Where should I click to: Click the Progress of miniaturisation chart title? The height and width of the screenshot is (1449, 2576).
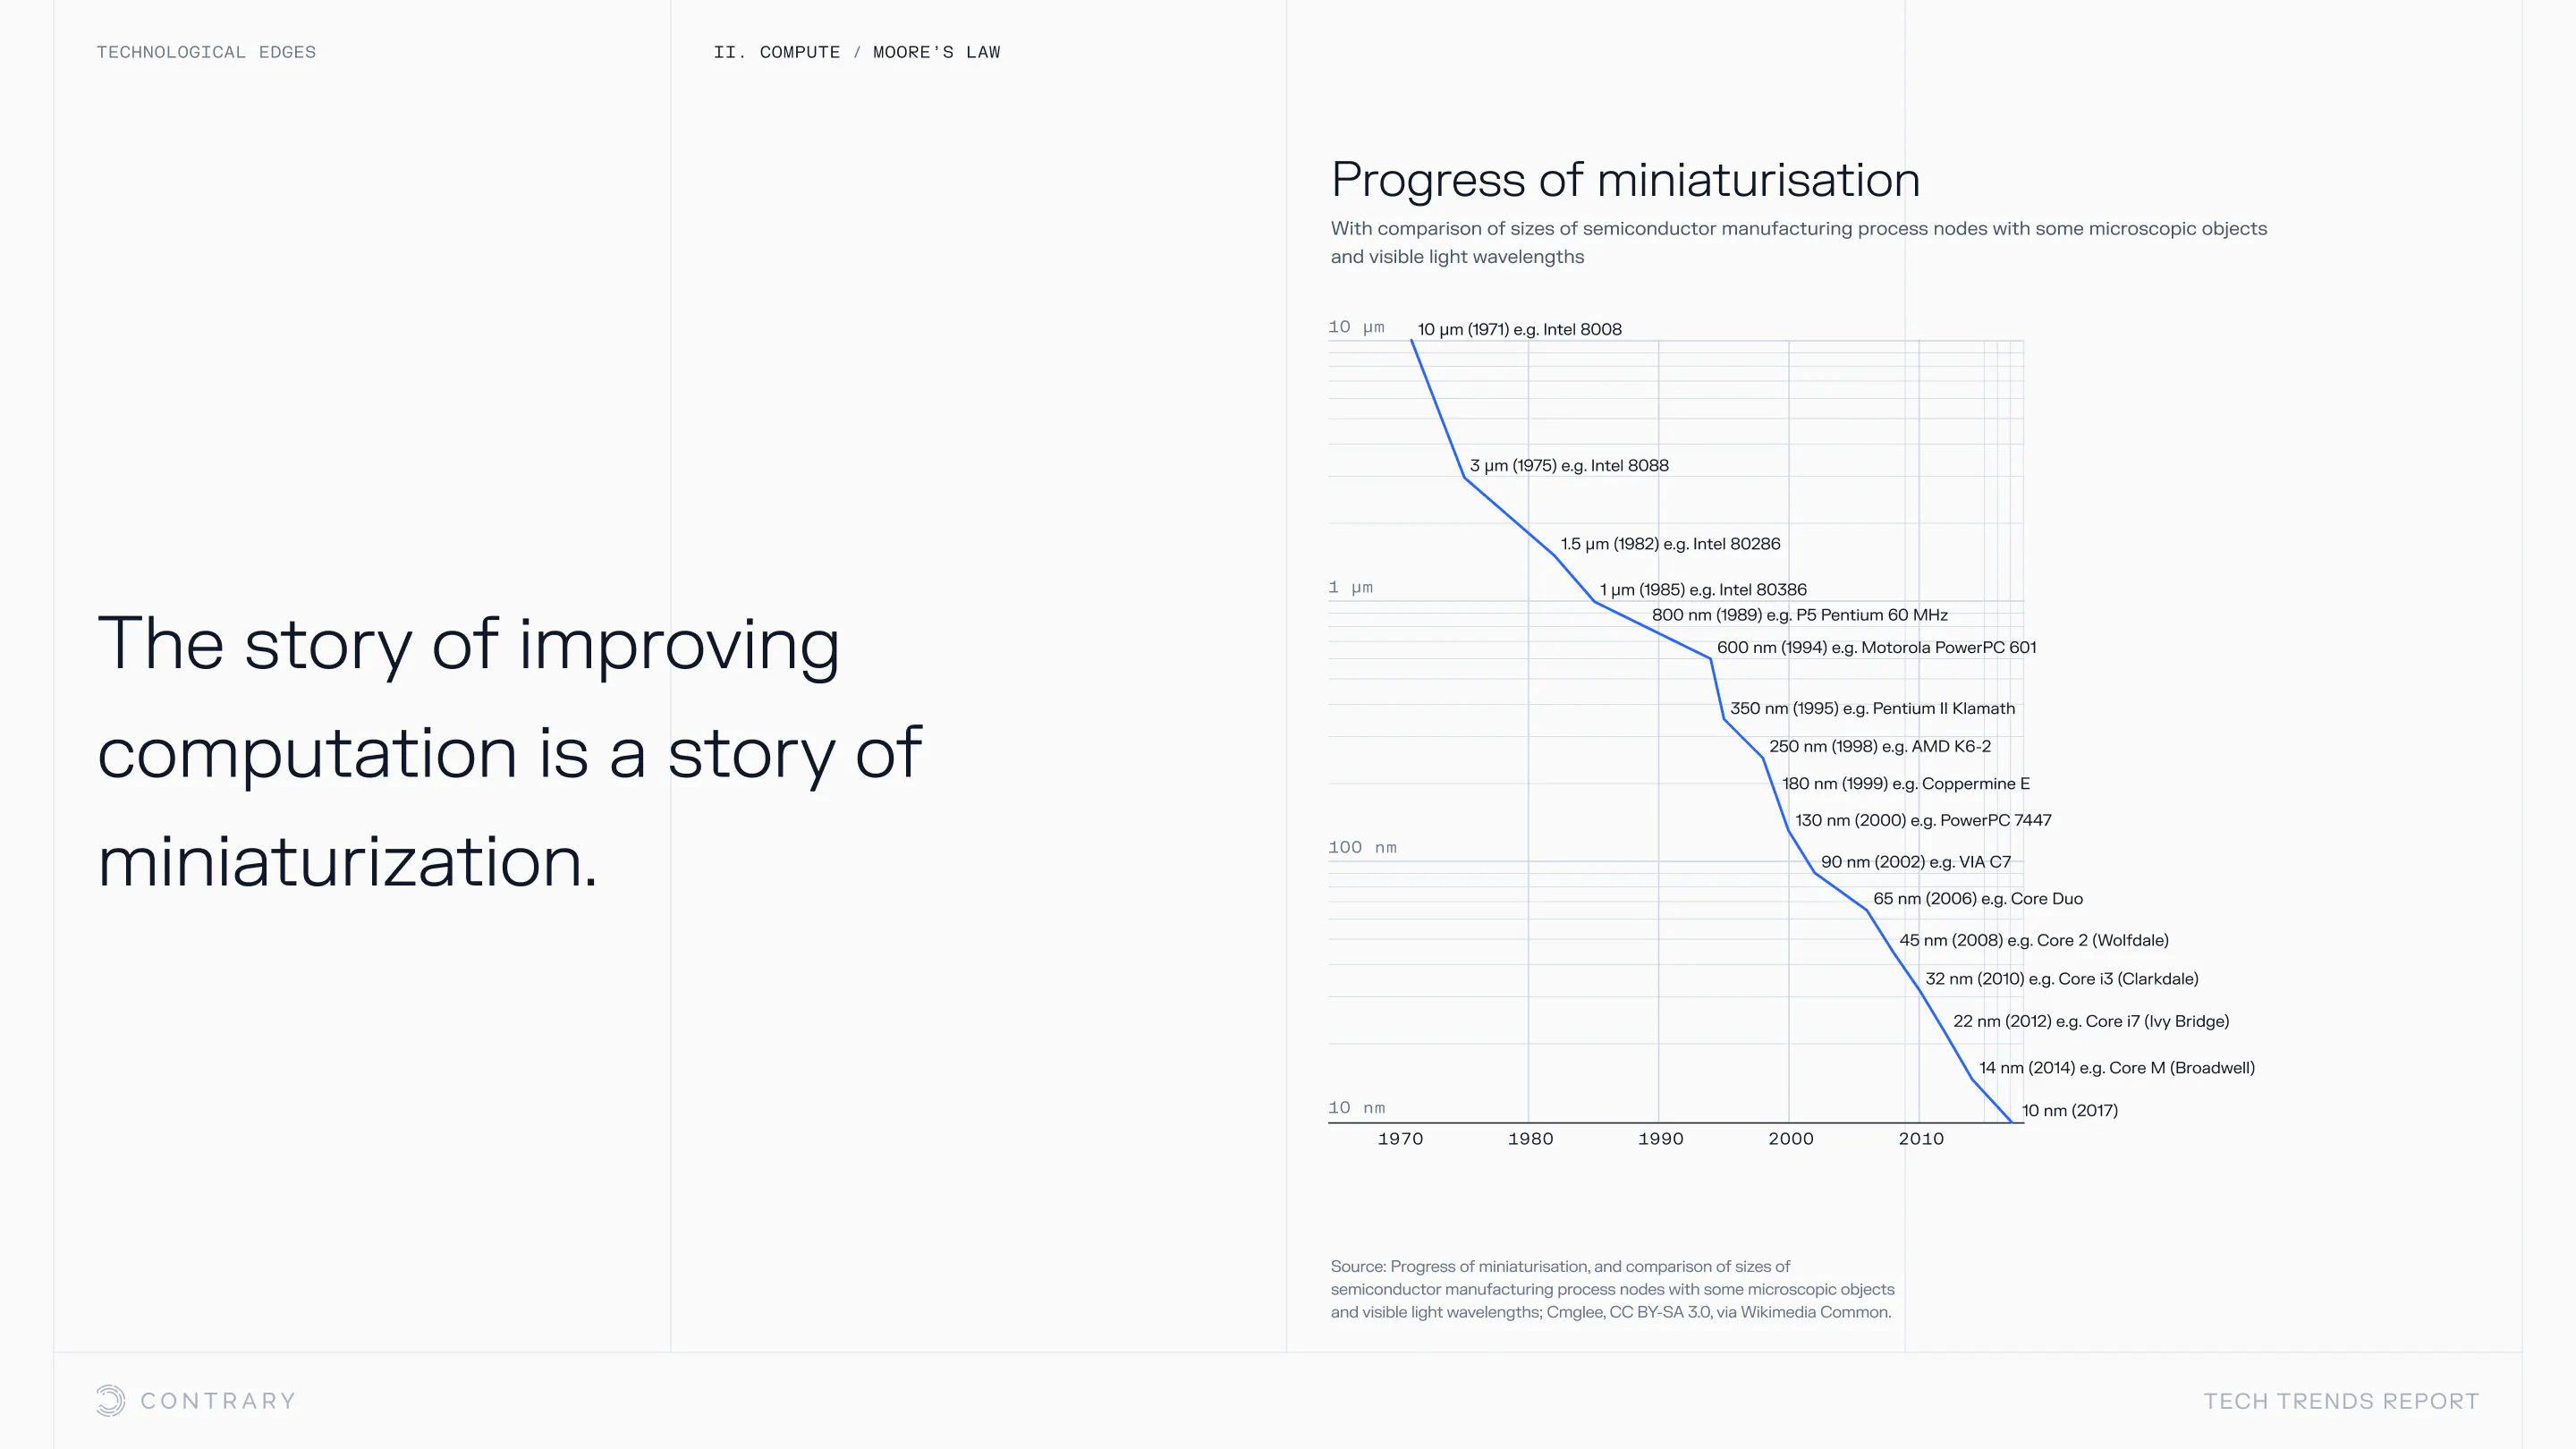coord(1625,180)
